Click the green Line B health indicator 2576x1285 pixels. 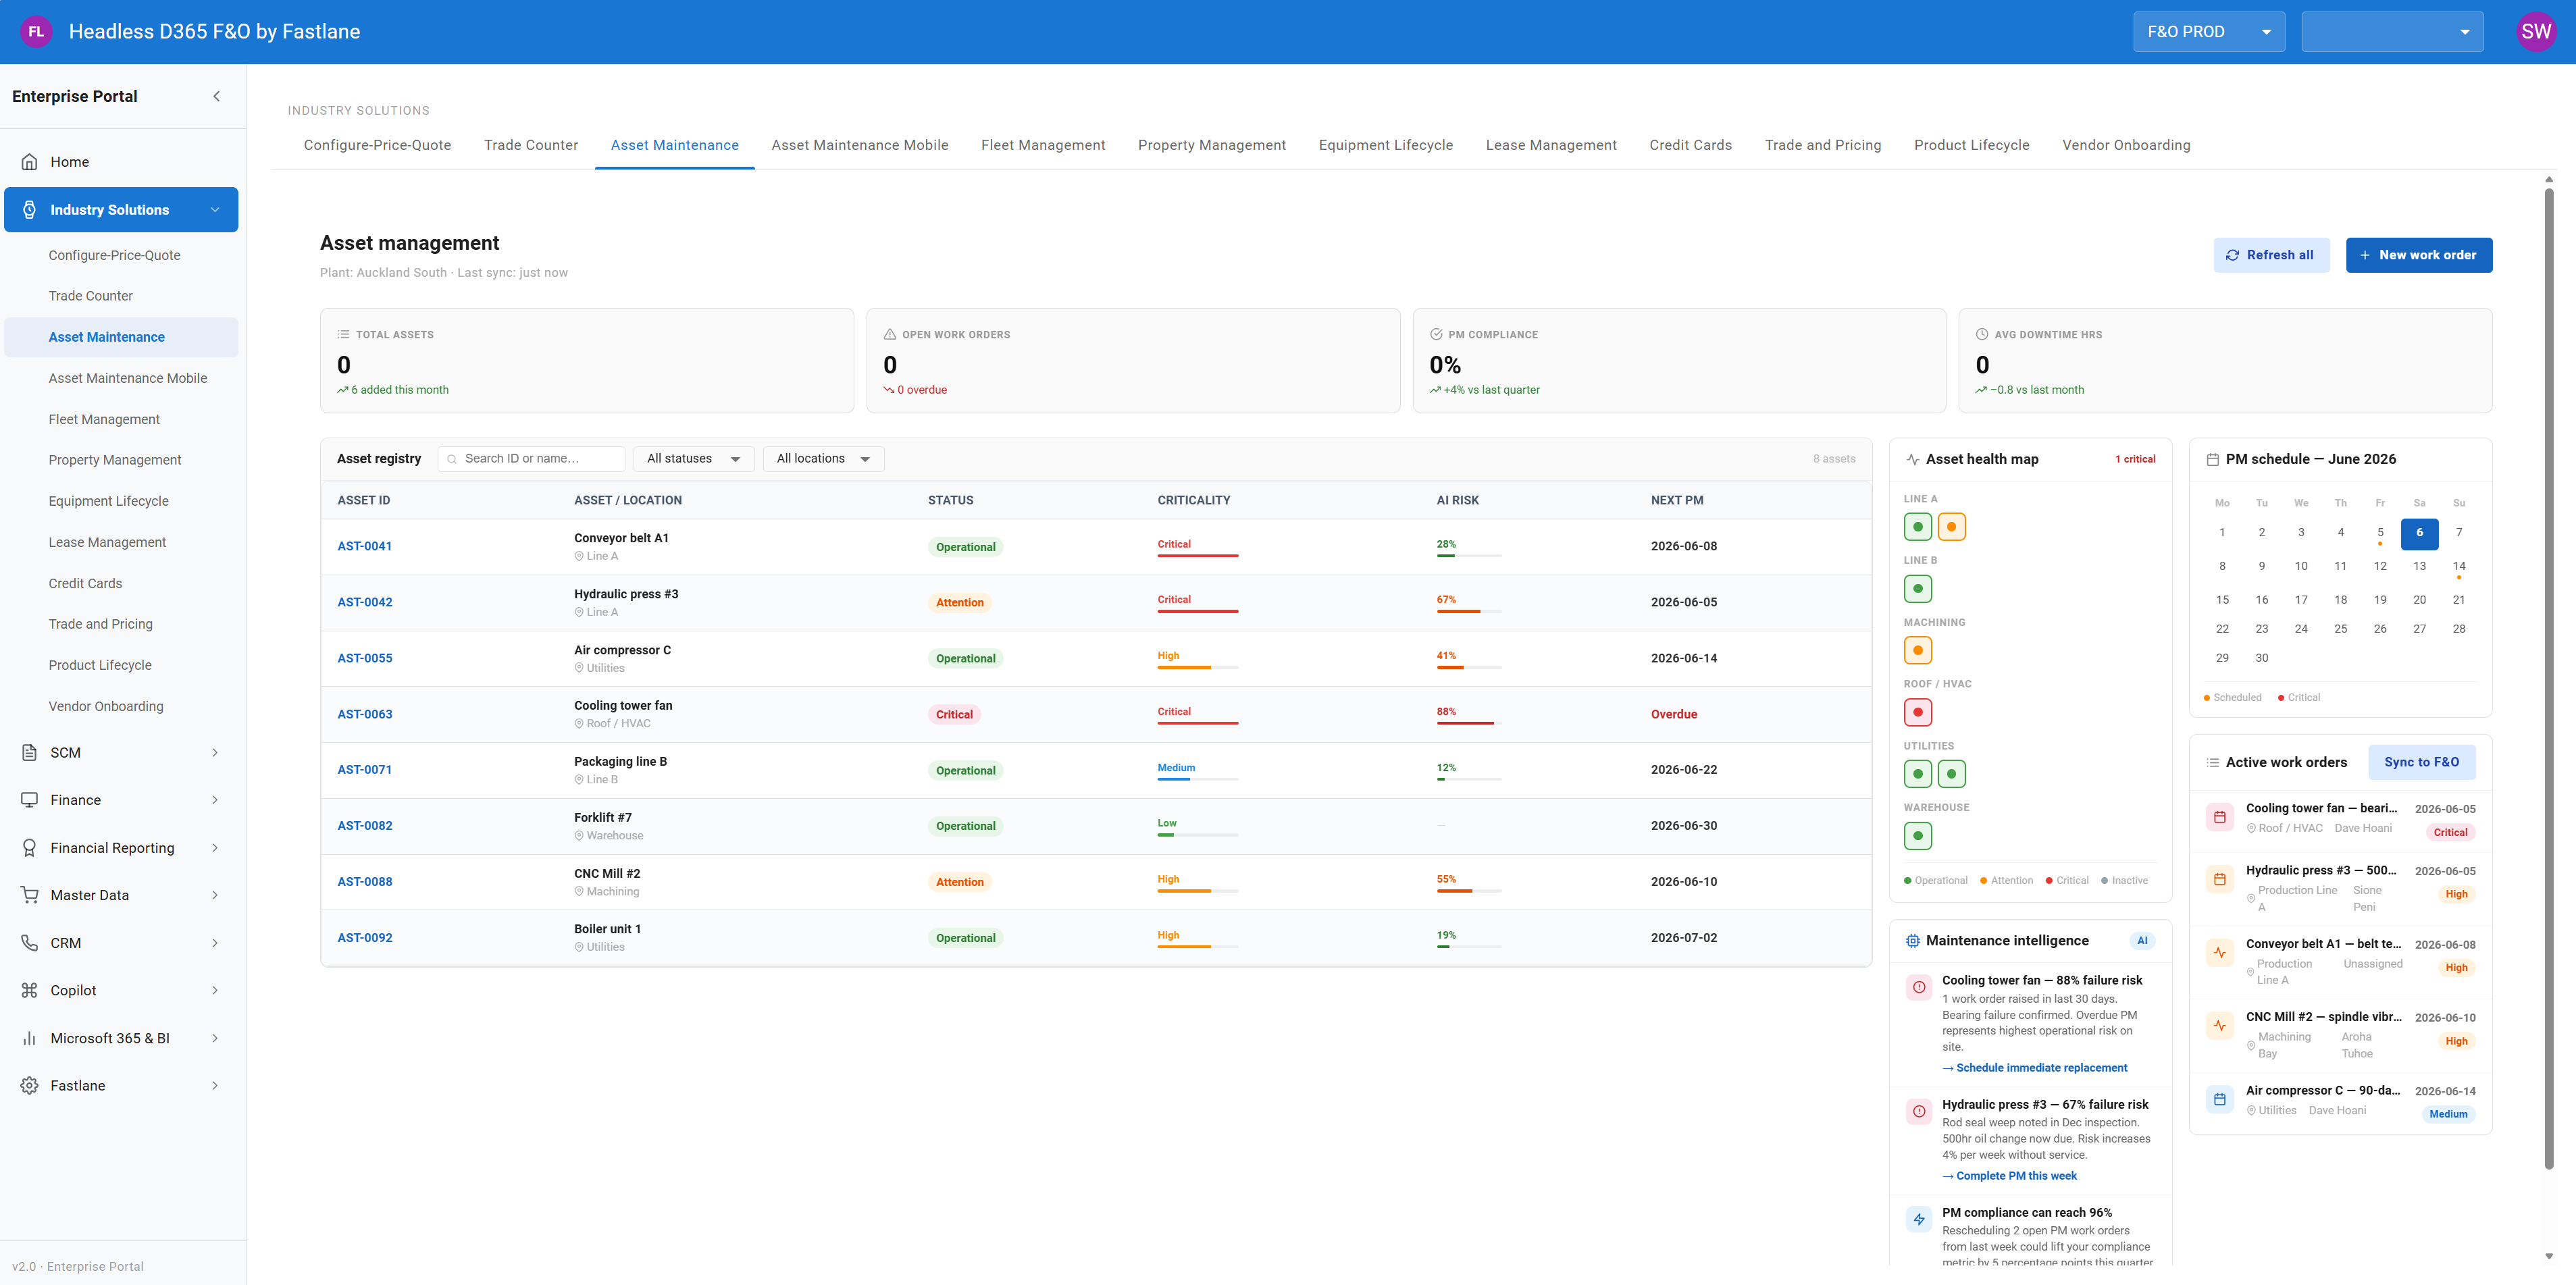(1917, 589)
